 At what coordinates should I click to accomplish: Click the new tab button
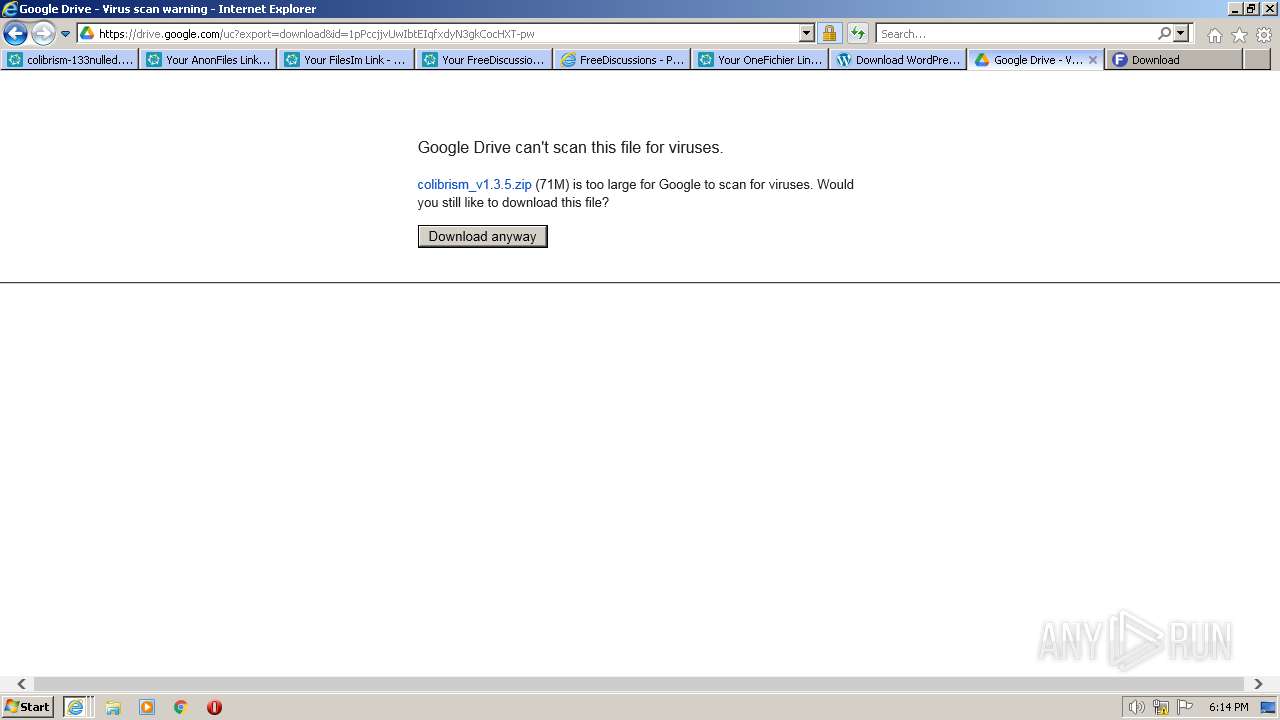coord(1256,60)
